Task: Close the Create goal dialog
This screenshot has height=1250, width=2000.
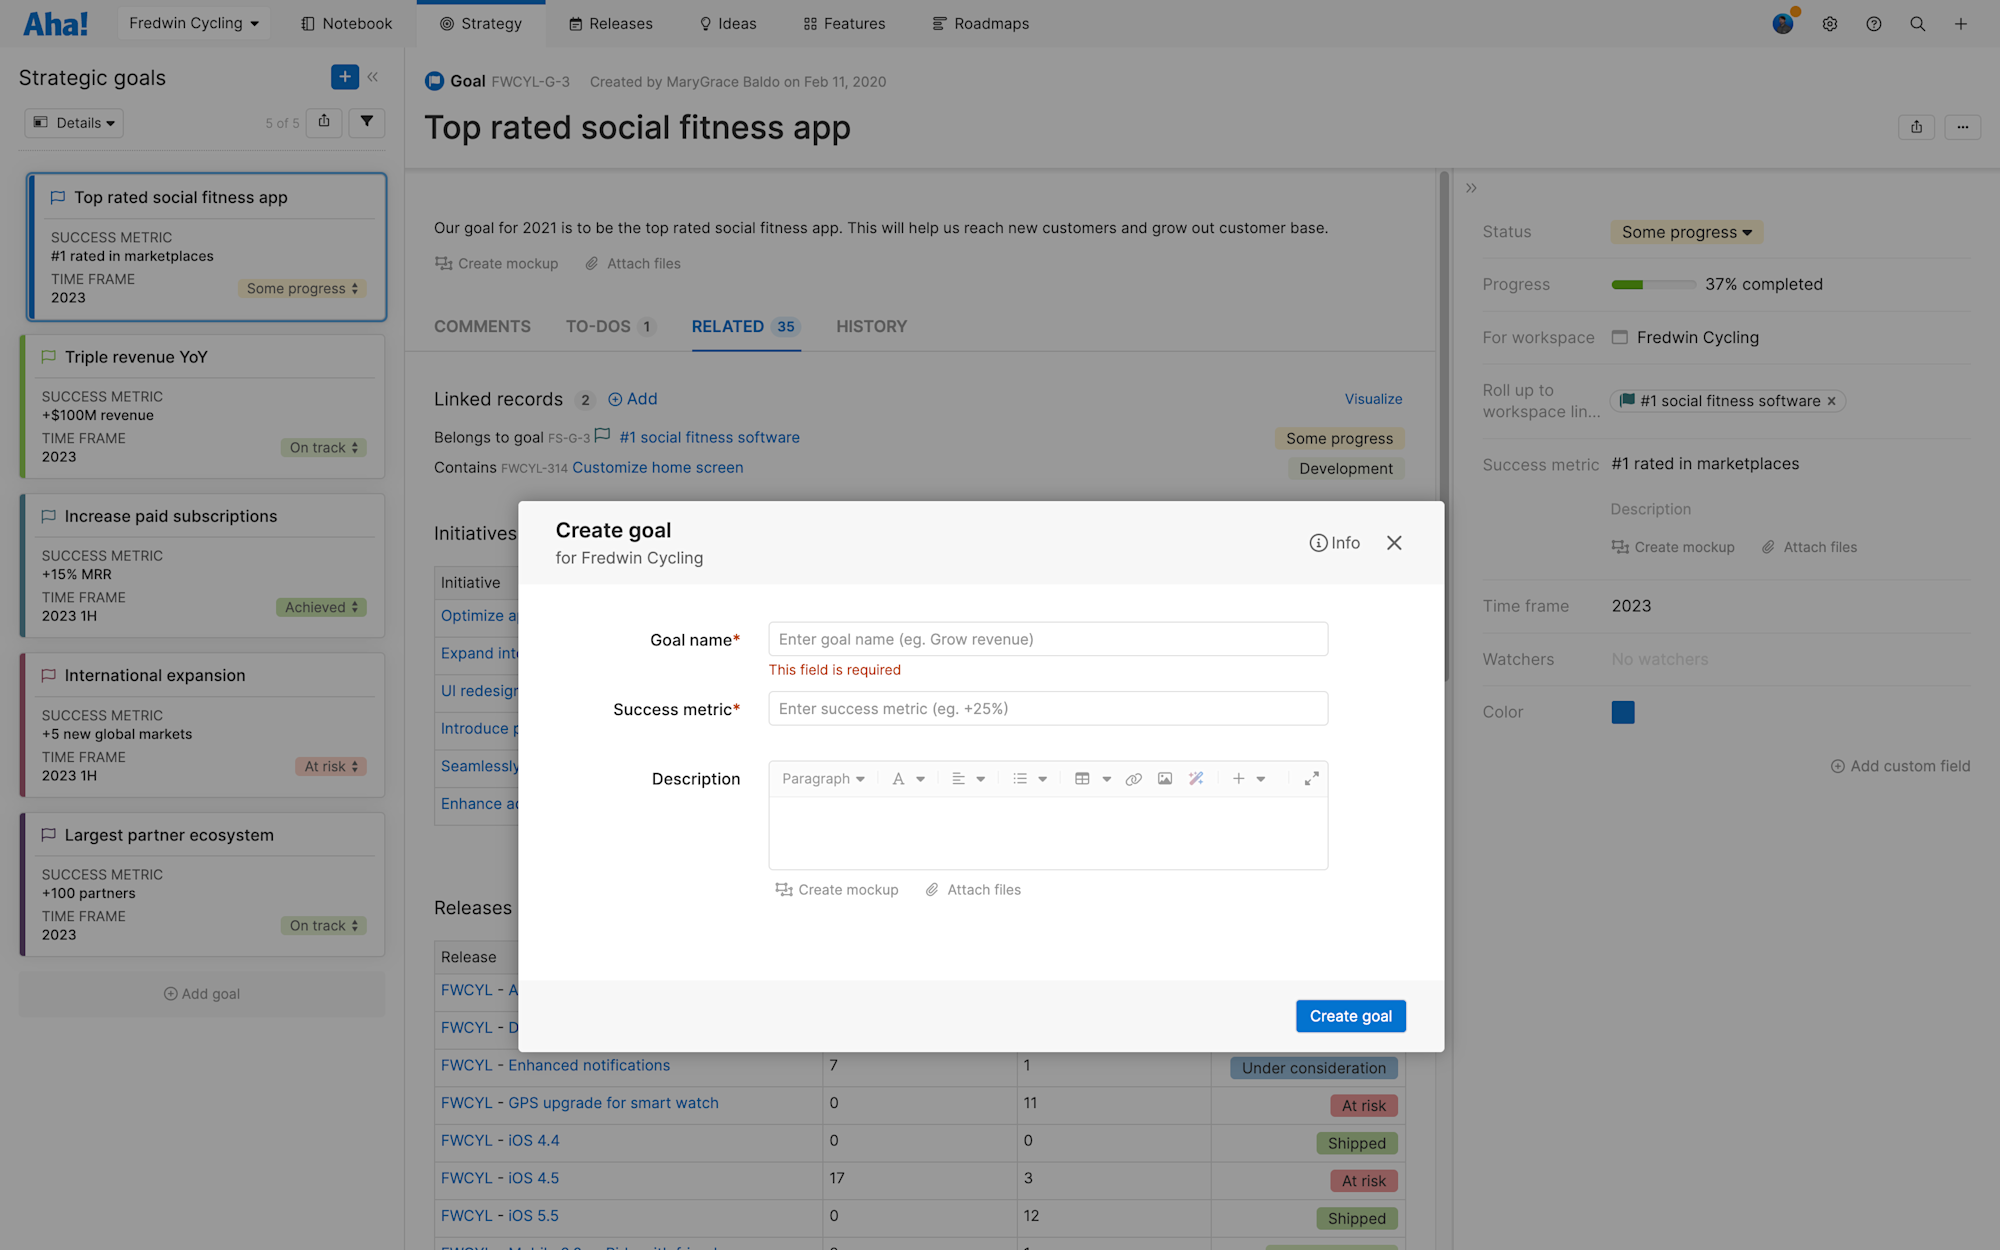Action: pyautogui.click(x=1394, y=543)
